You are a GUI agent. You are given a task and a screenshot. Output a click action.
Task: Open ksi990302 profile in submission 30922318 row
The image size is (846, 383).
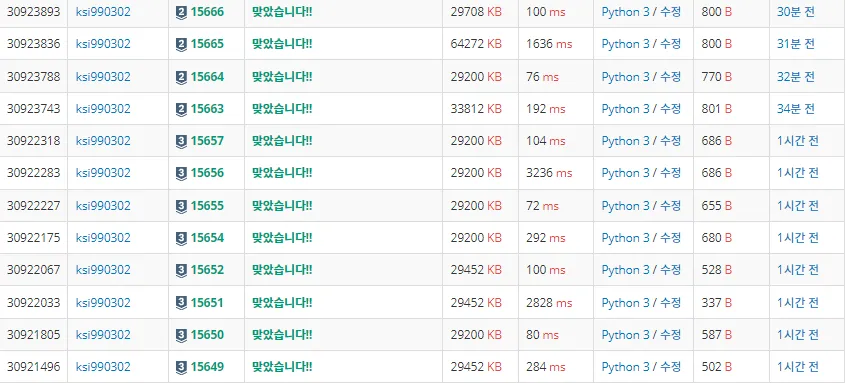[103, 141]
